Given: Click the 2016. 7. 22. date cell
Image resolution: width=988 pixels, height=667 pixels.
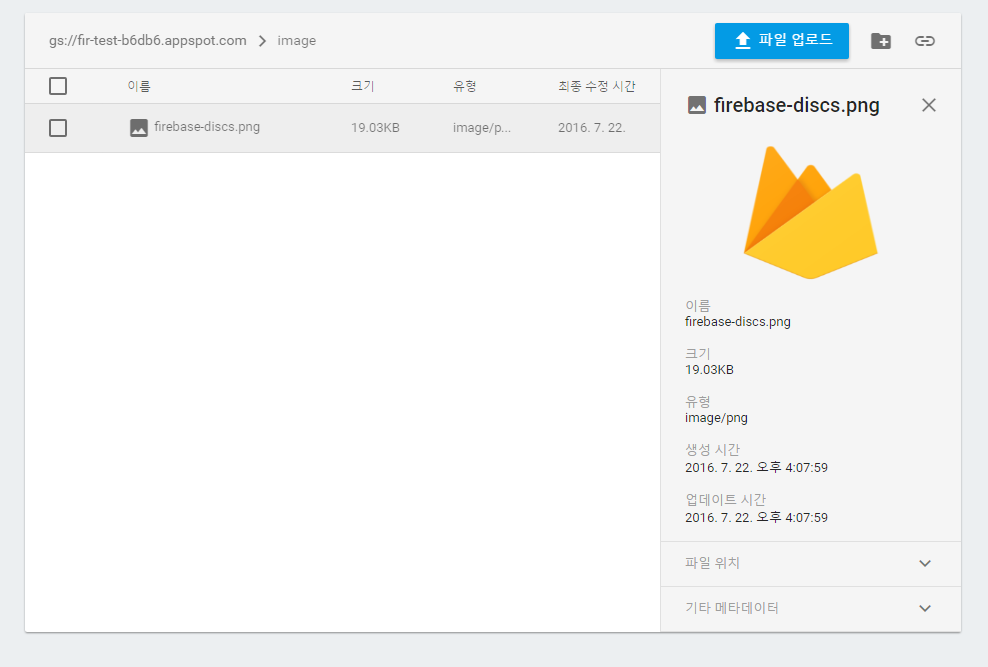Looking at the screenshot, I should point(591,128).
